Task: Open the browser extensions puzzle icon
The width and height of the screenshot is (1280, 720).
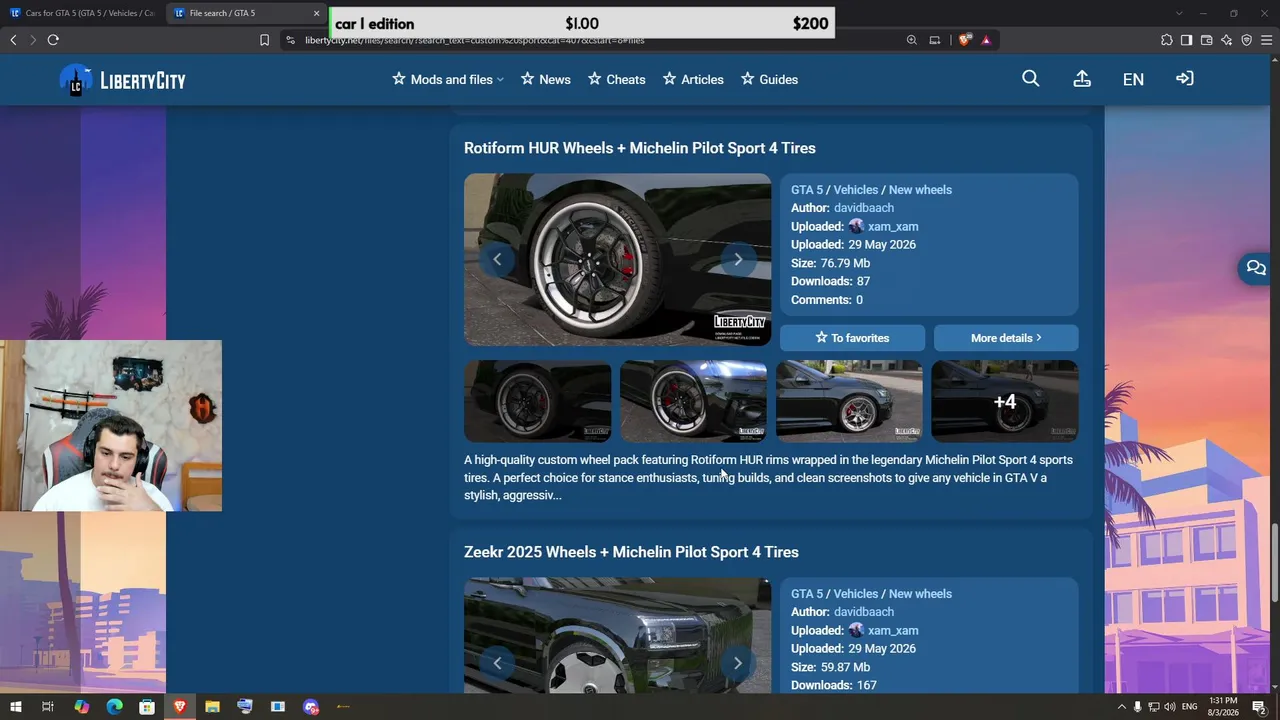Action: 1166,40
